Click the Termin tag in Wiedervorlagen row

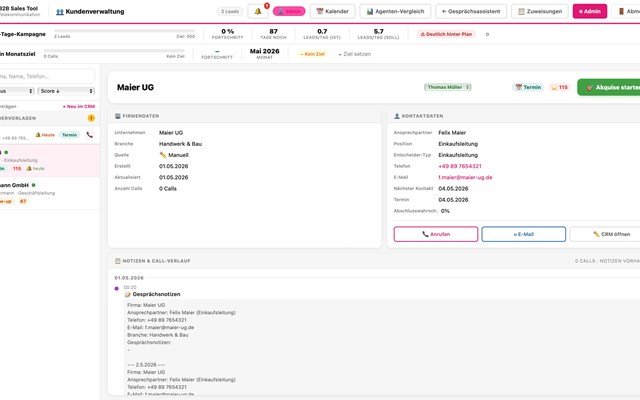pyautogui.click(x=69, y=135)
